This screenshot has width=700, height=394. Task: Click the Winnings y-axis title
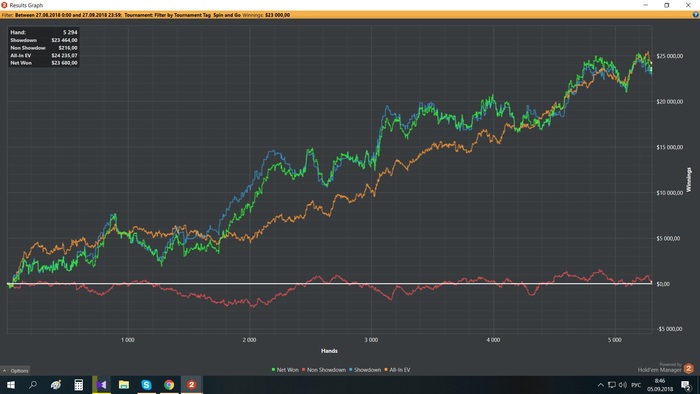pos(689,180)
